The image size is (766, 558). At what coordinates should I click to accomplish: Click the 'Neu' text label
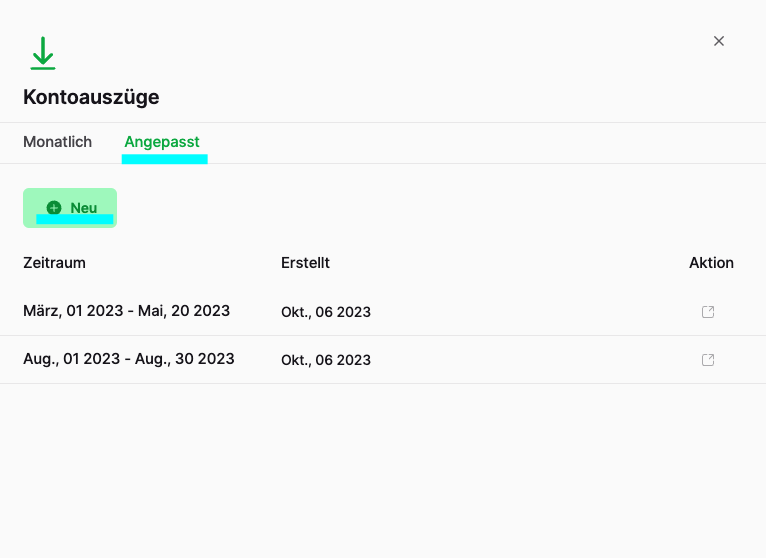(84, 208)
